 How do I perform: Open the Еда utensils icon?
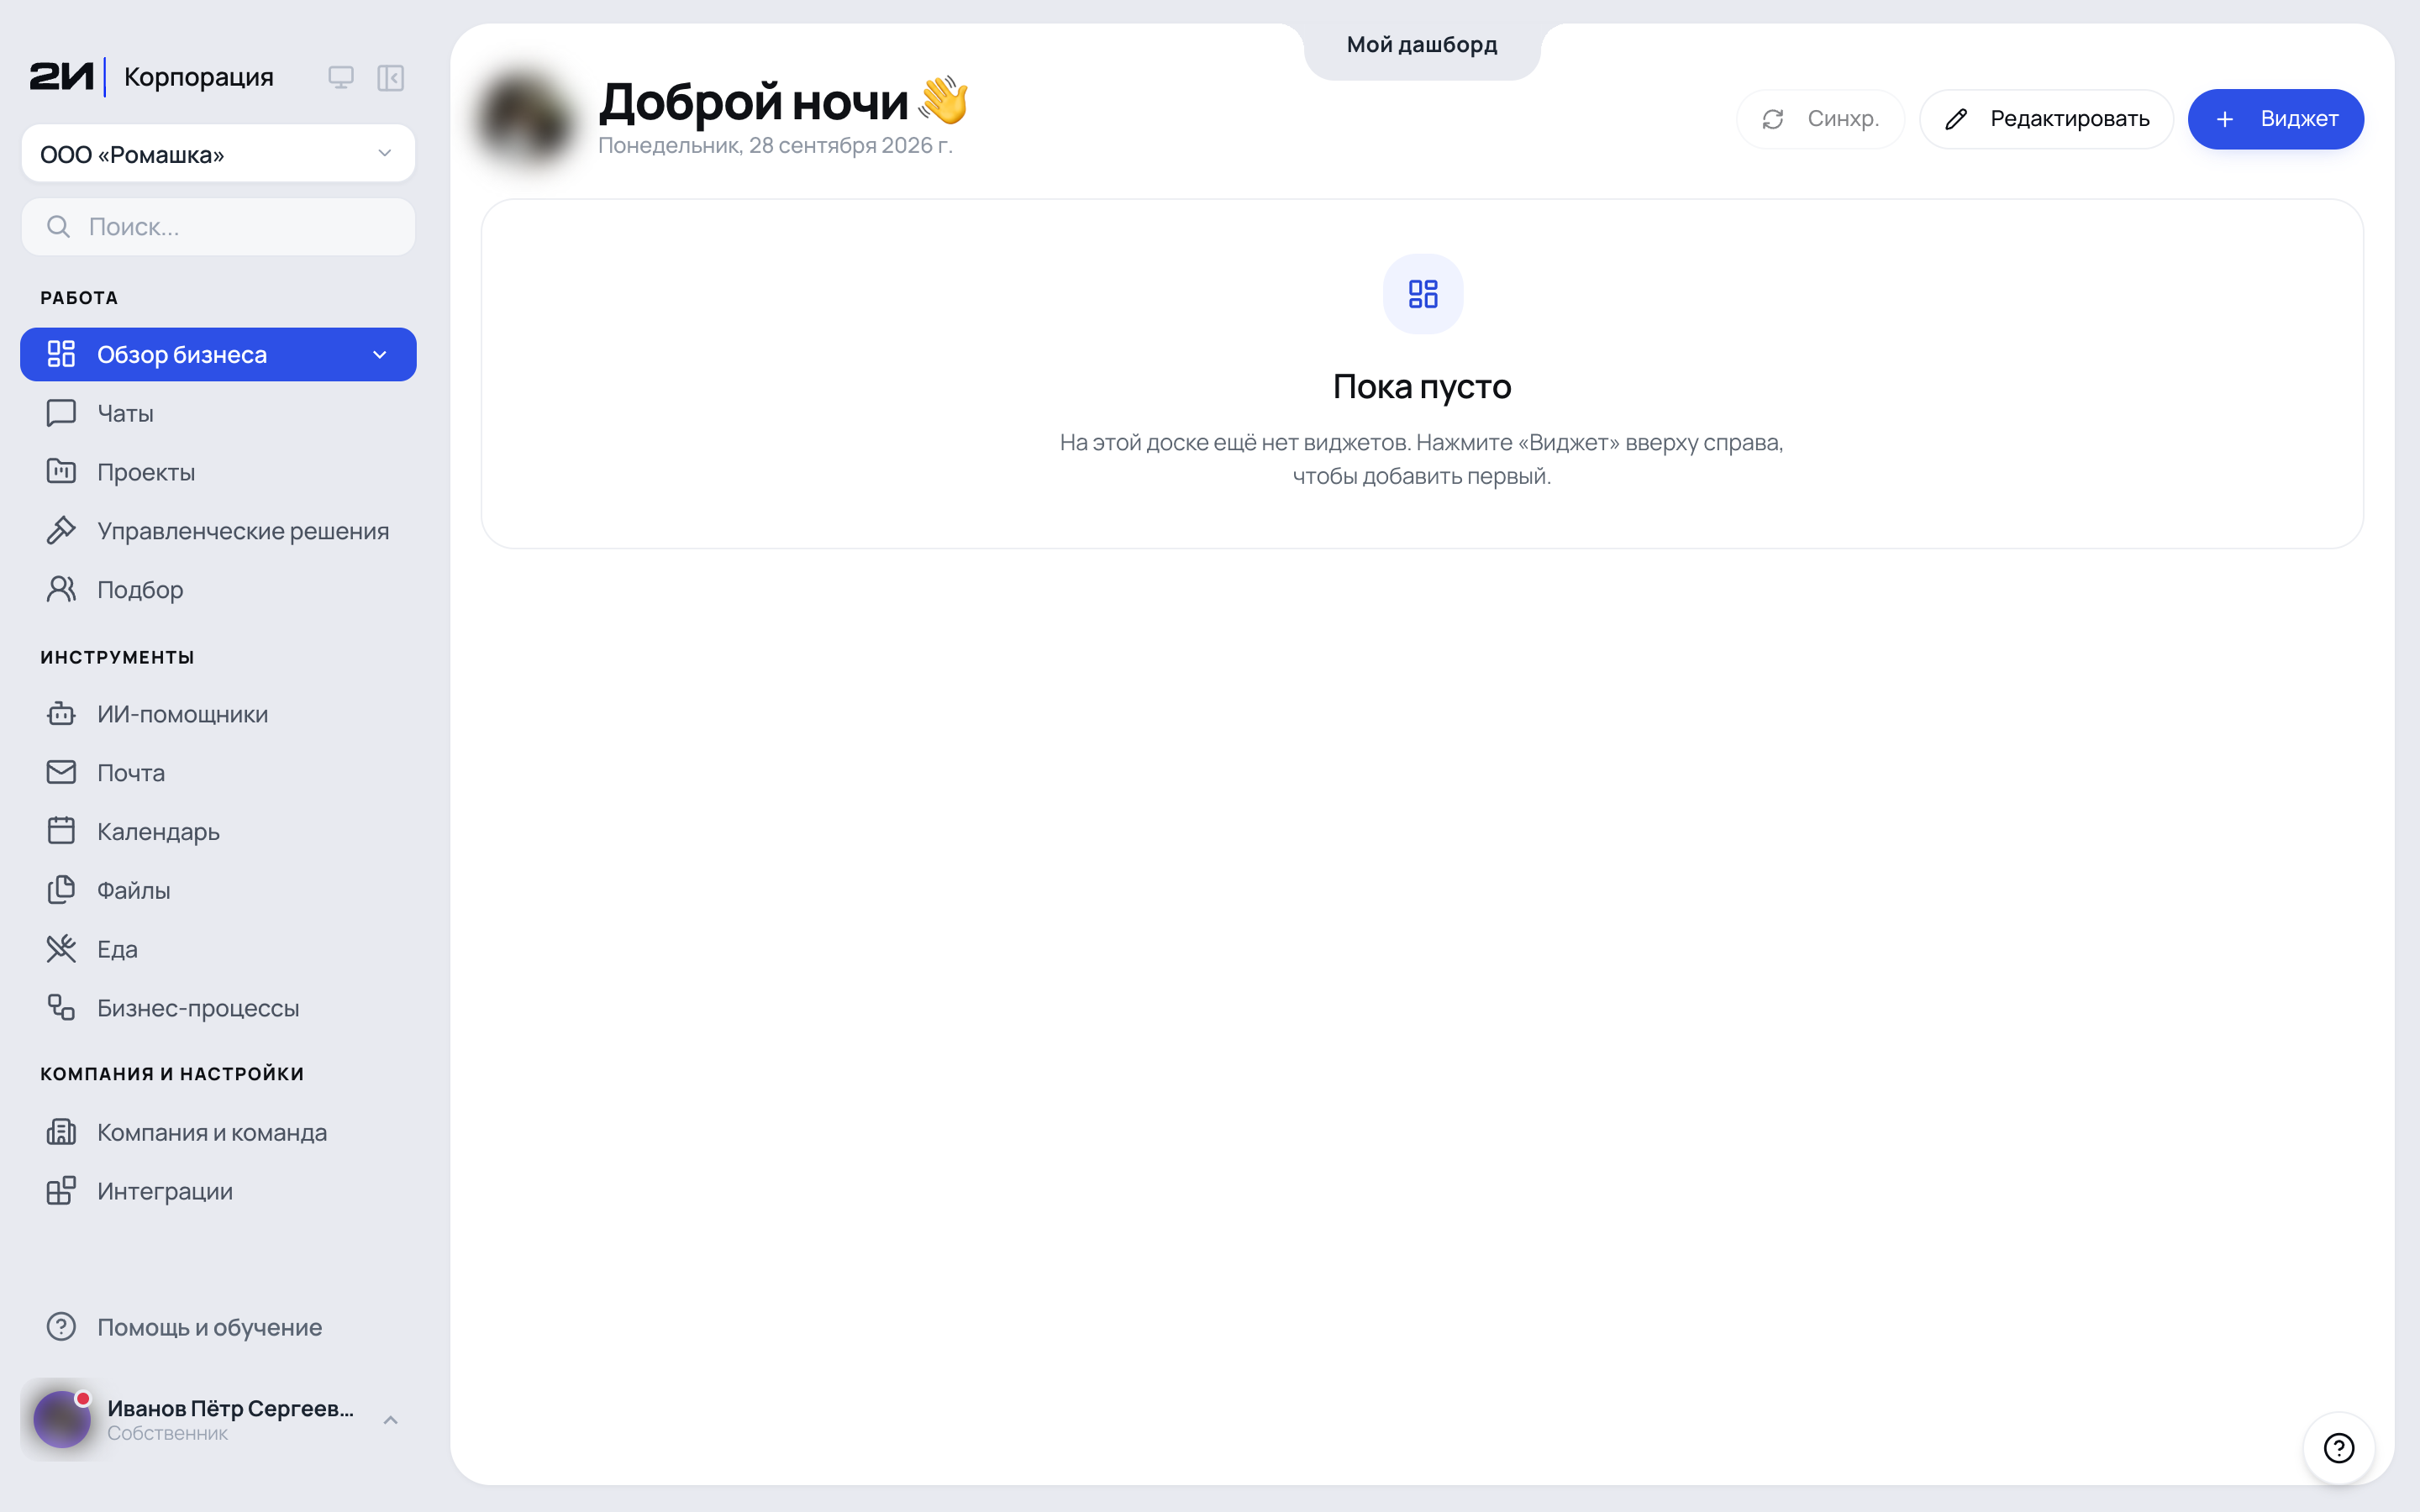61,949
